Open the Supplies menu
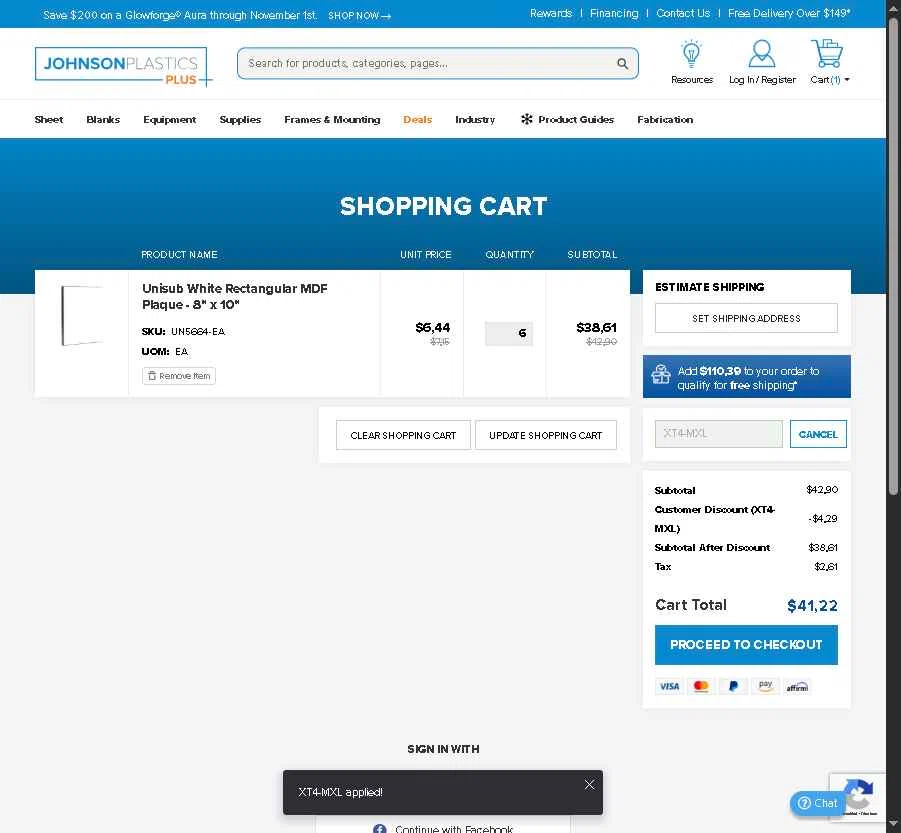The image size is (901, 833). [240, 119]
